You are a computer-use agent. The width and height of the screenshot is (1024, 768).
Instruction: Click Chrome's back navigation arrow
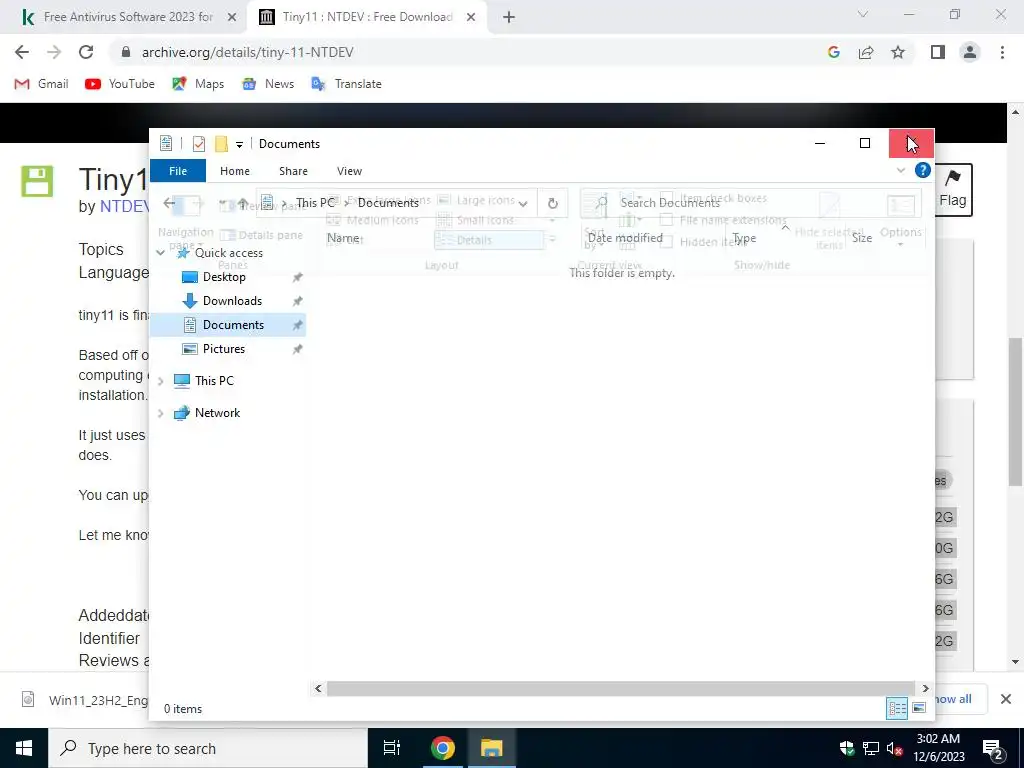pyautogui.click(x=22, y=52)
